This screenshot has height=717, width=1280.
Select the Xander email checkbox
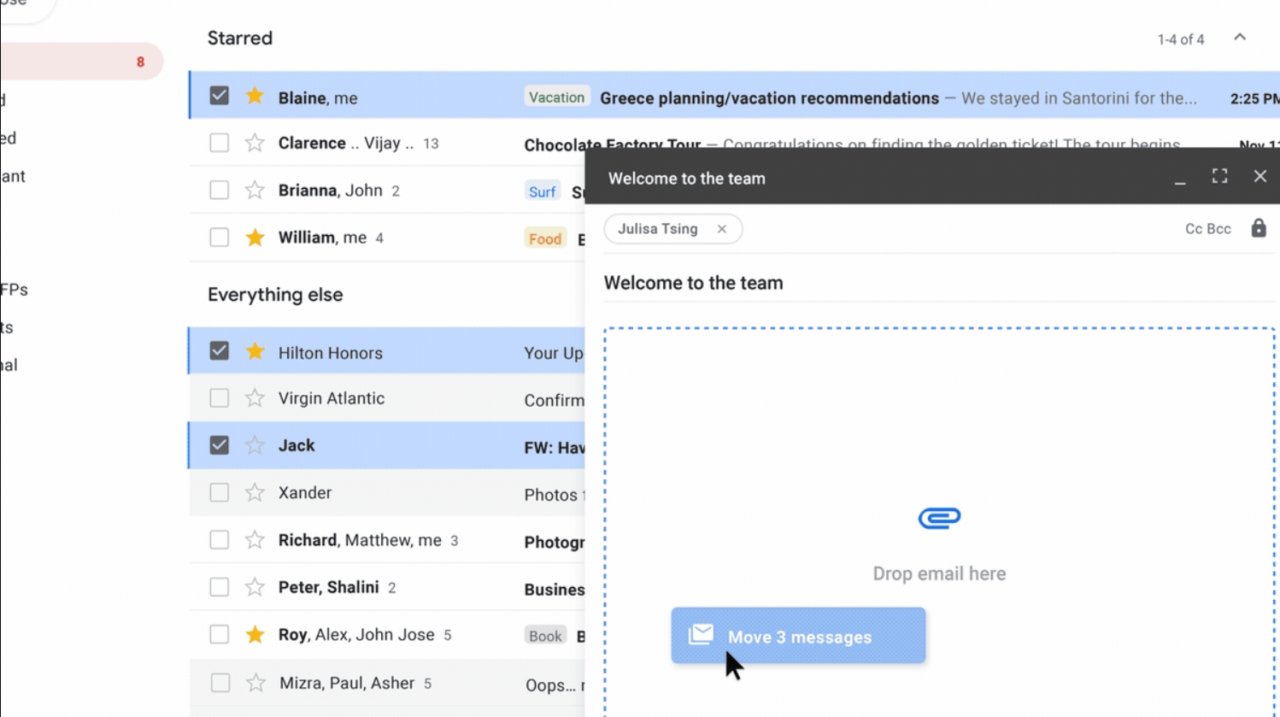[x=219, y=493]
